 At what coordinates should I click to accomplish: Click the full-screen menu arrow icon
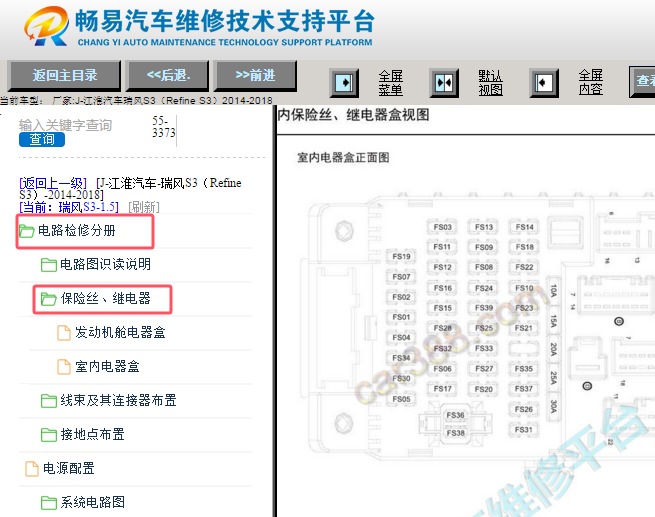click(344, 83)
